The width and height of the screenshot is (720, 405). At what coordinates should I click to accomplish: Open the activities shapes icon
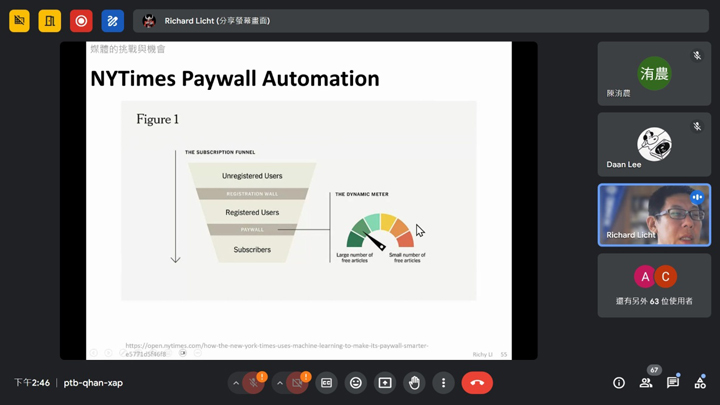(x=700, y=382)
